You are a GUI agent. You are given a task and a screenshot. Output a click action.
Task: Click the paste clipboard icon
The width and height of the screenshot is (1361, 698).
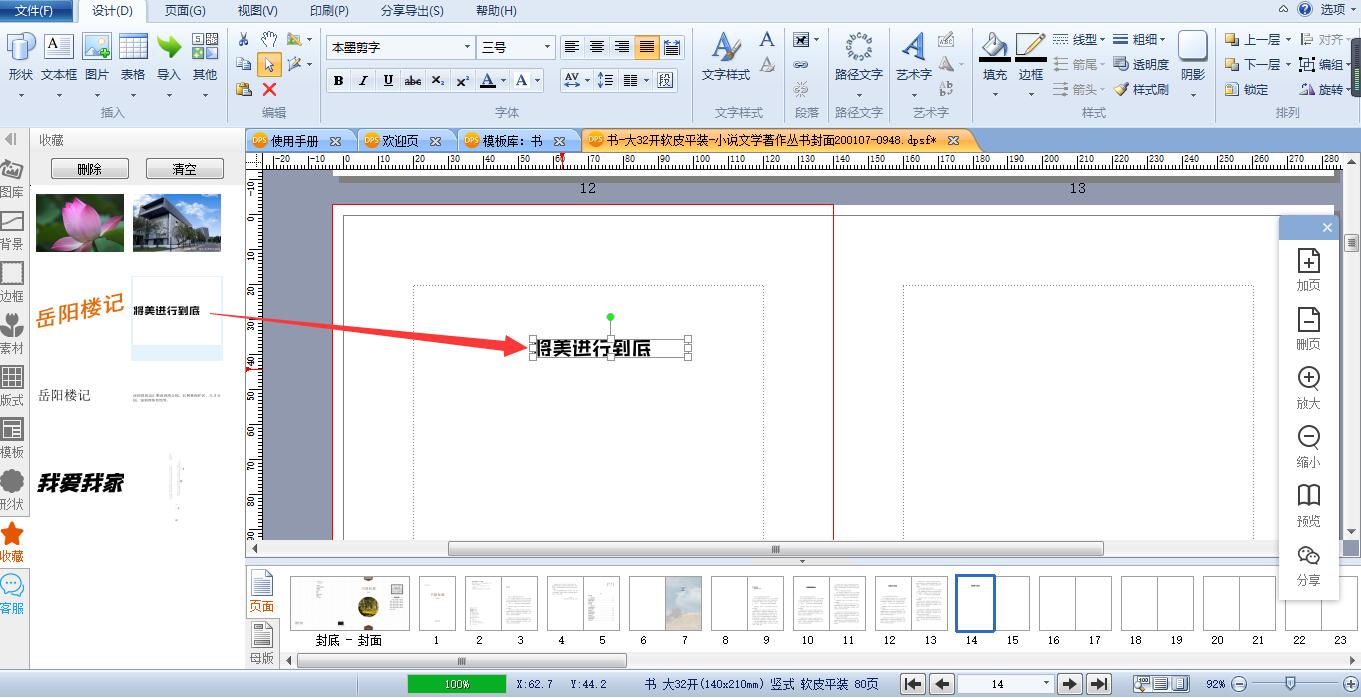pos(244,89)
